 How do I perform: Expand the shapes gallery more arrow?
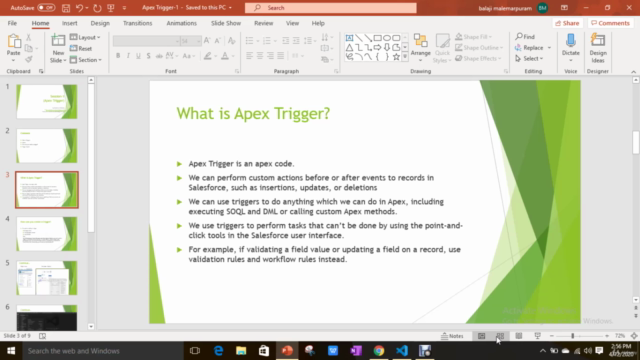click(405, 57)
